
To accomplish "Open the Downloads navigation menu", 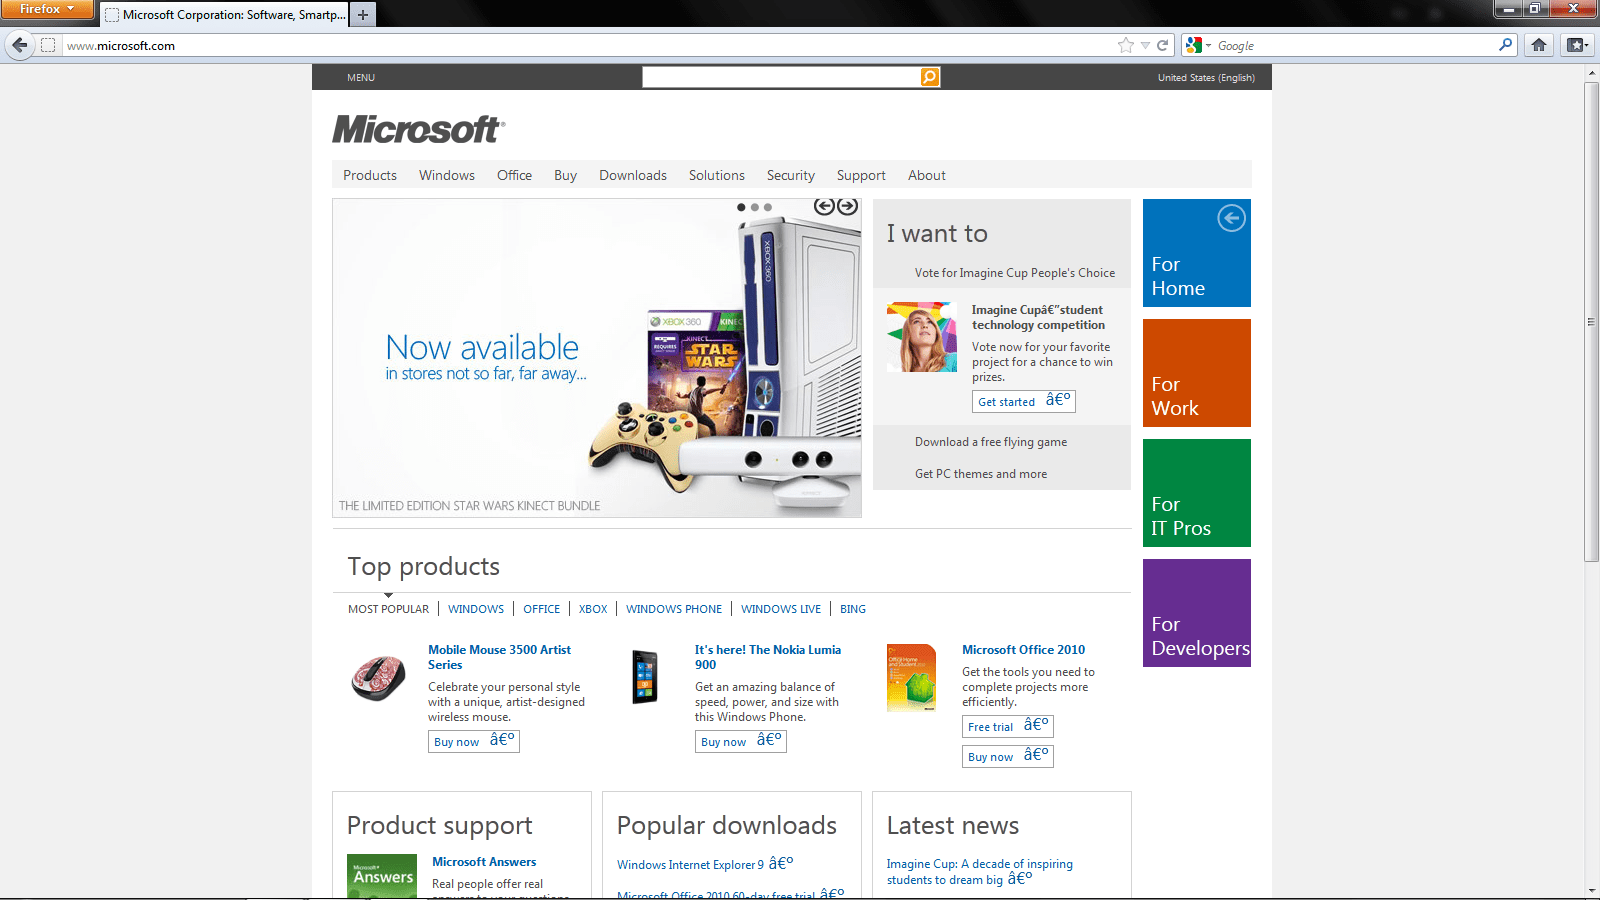I will (633, 175).
